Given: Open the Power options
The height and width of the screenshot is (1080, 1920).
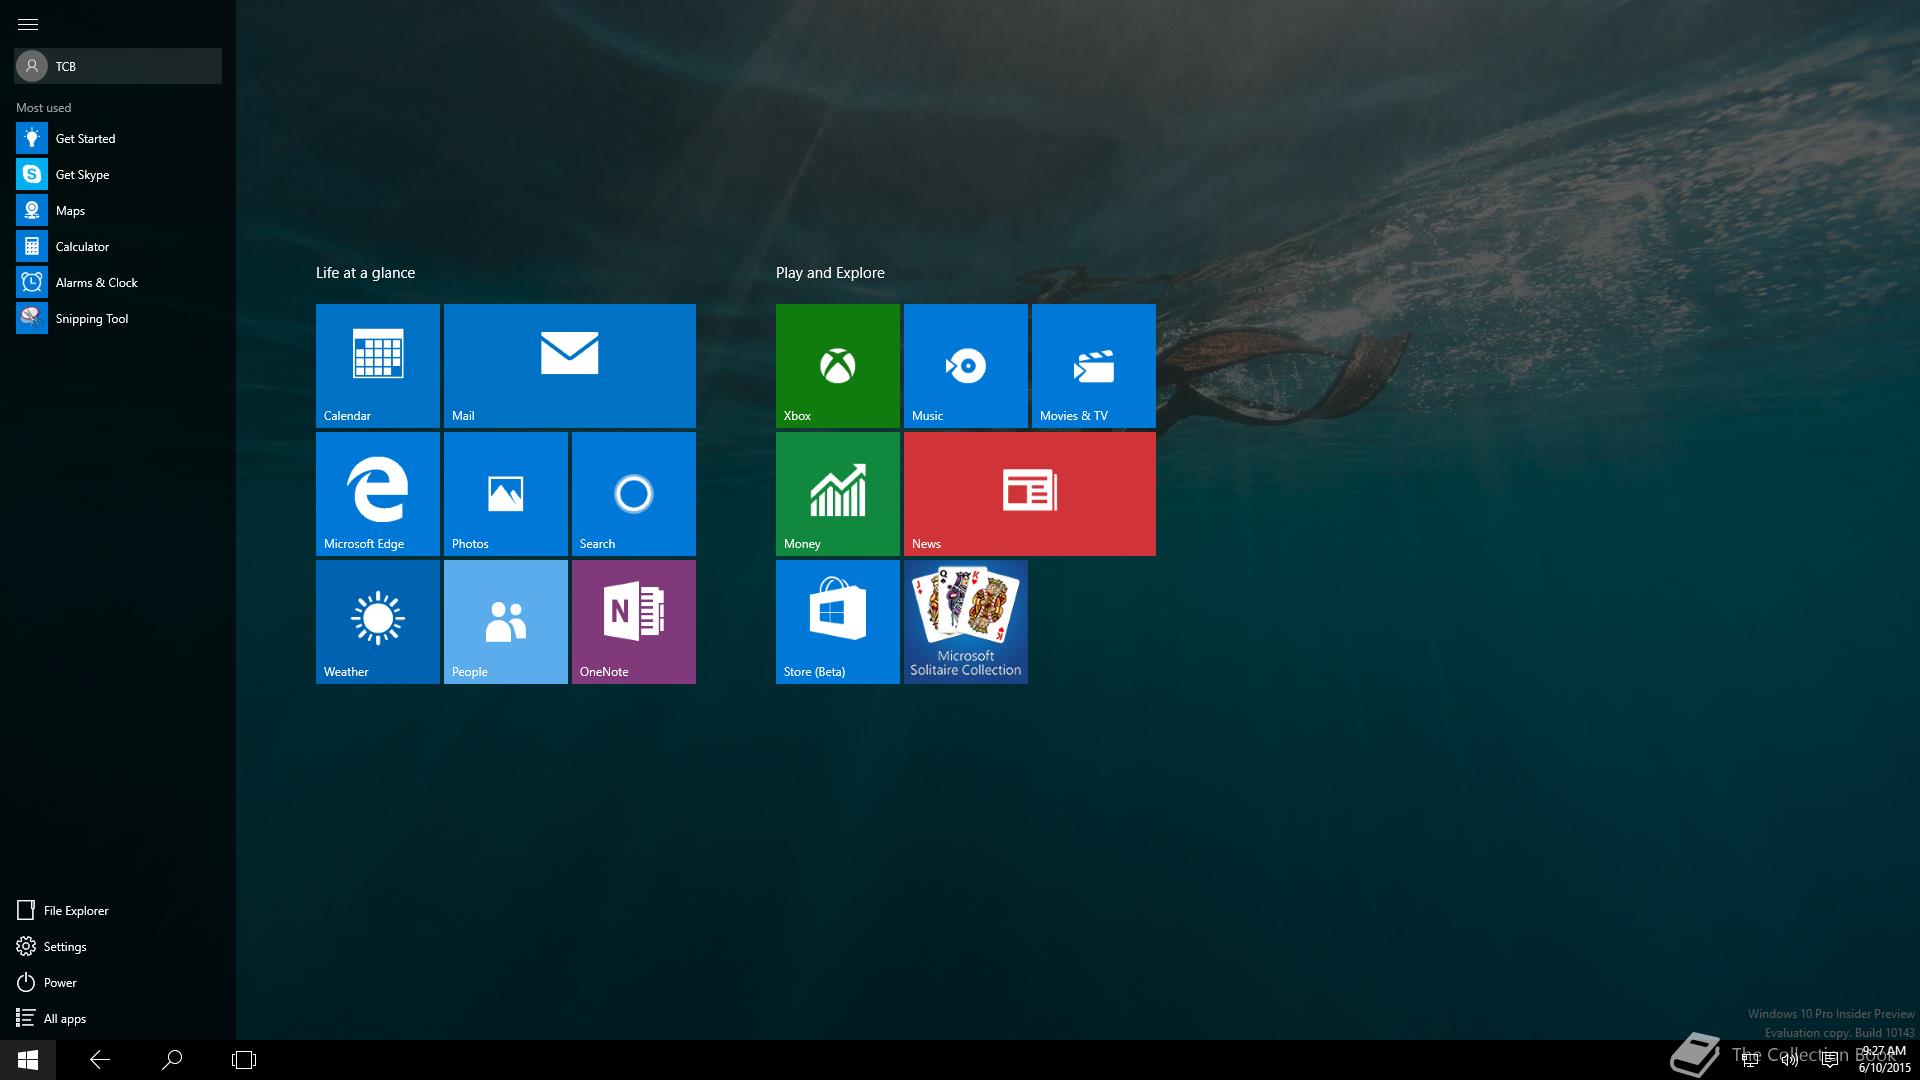Looking at the screenshot, I should pos(118,982).
